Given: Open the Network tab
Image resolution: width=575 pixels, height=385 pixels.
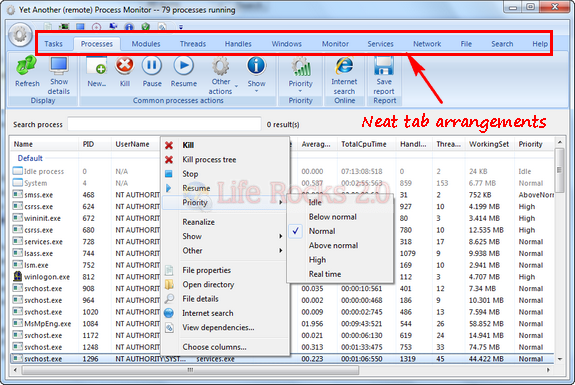Looking at the screenshot, I should point(427,44).
